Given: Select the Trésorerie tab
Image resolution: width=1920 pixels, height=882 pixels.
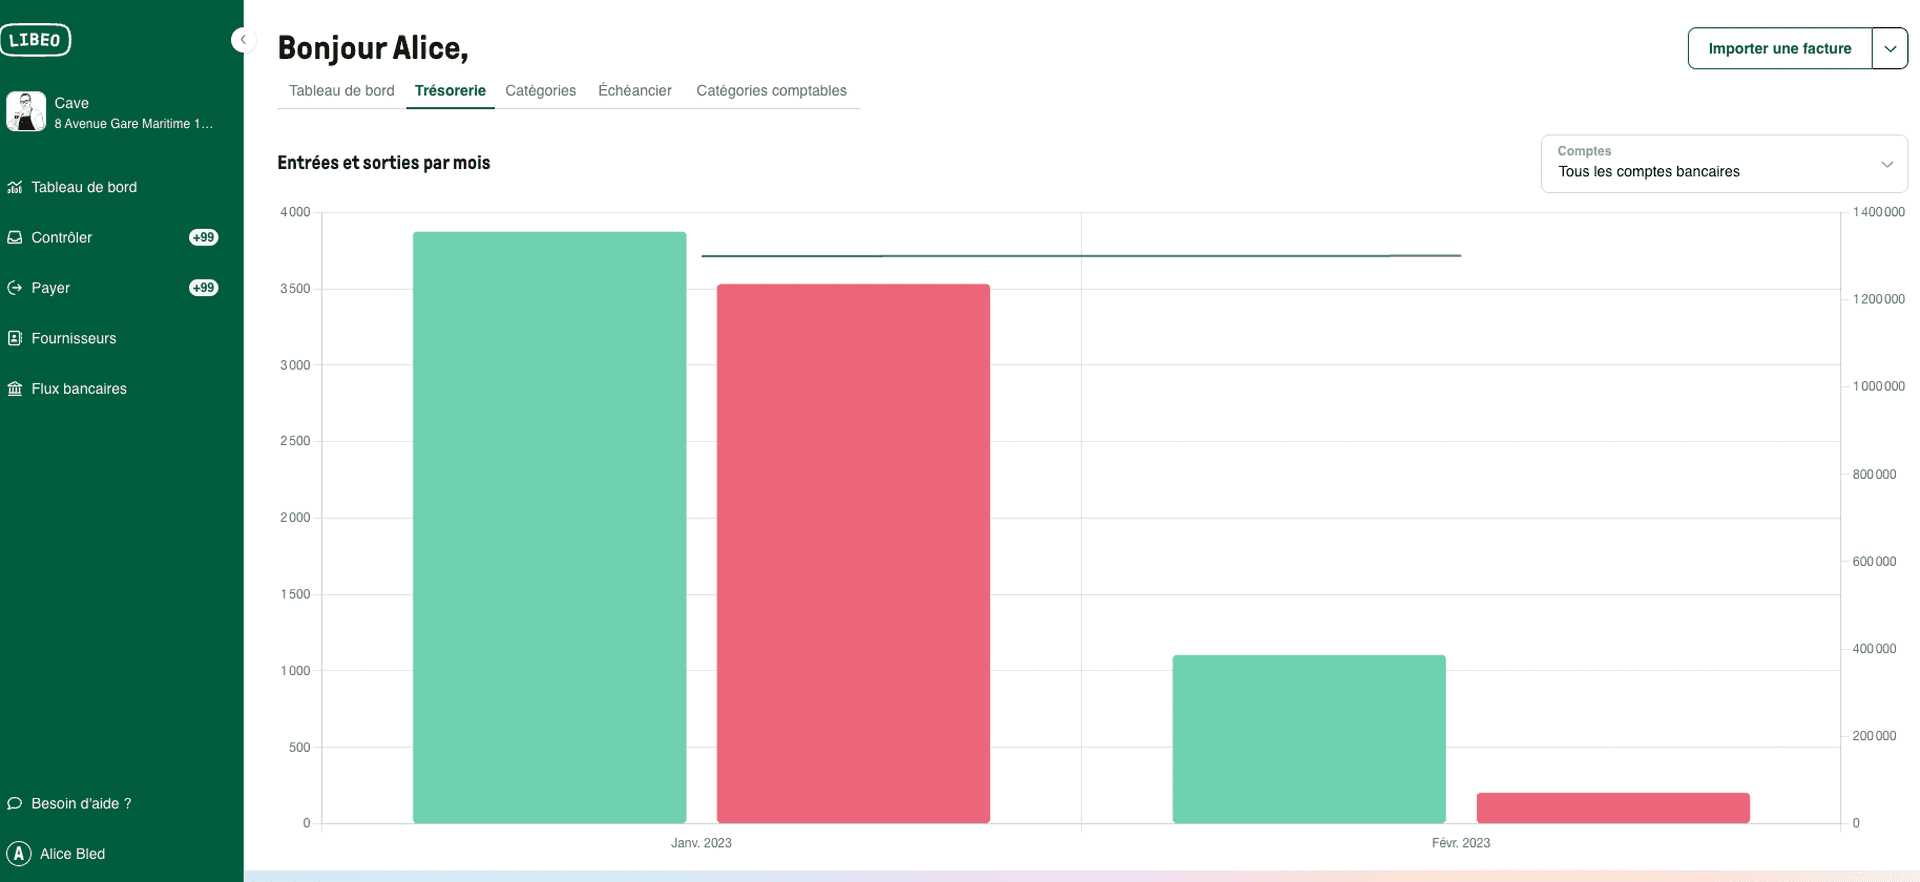Looking at the screenshot, I should (x=450, y=90).
